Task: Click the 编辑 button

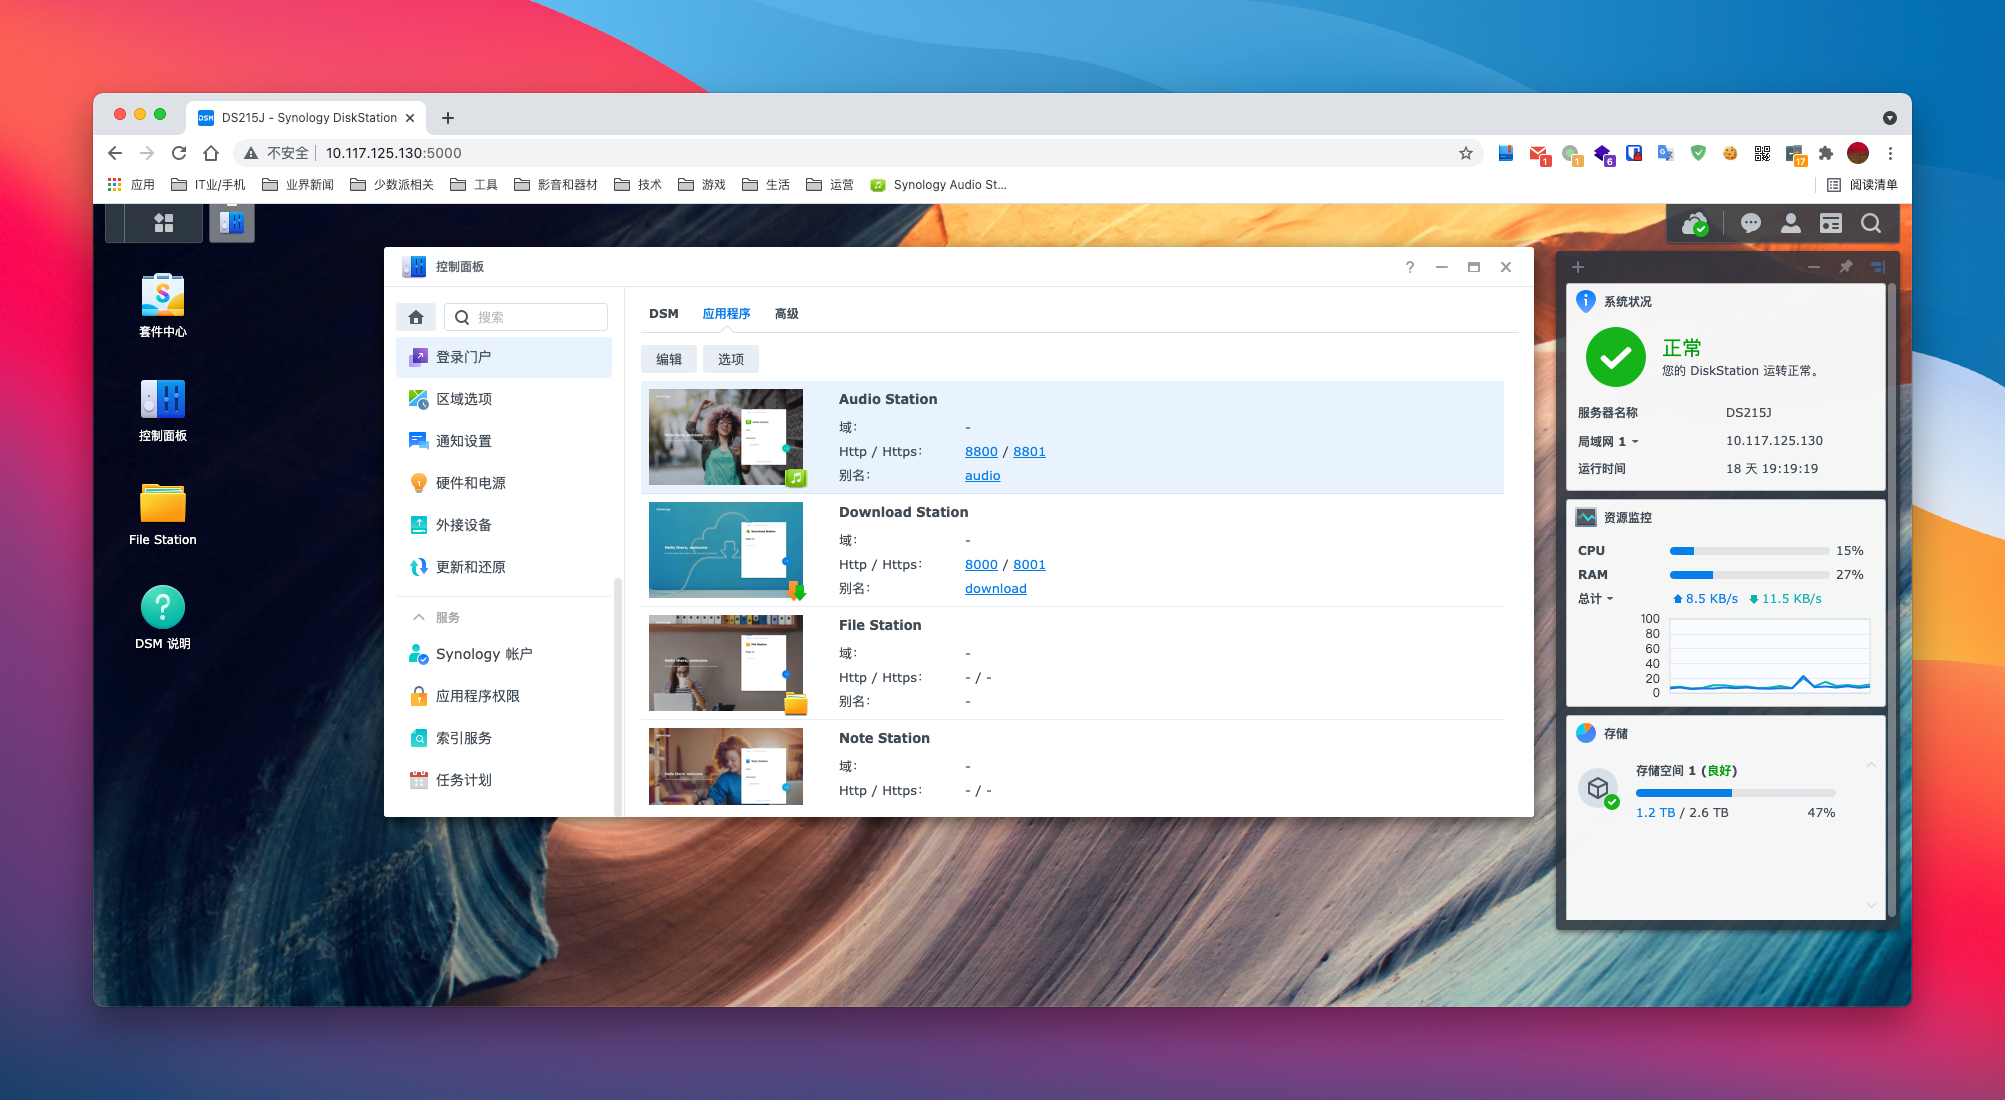Action: (x=668, y=359)
